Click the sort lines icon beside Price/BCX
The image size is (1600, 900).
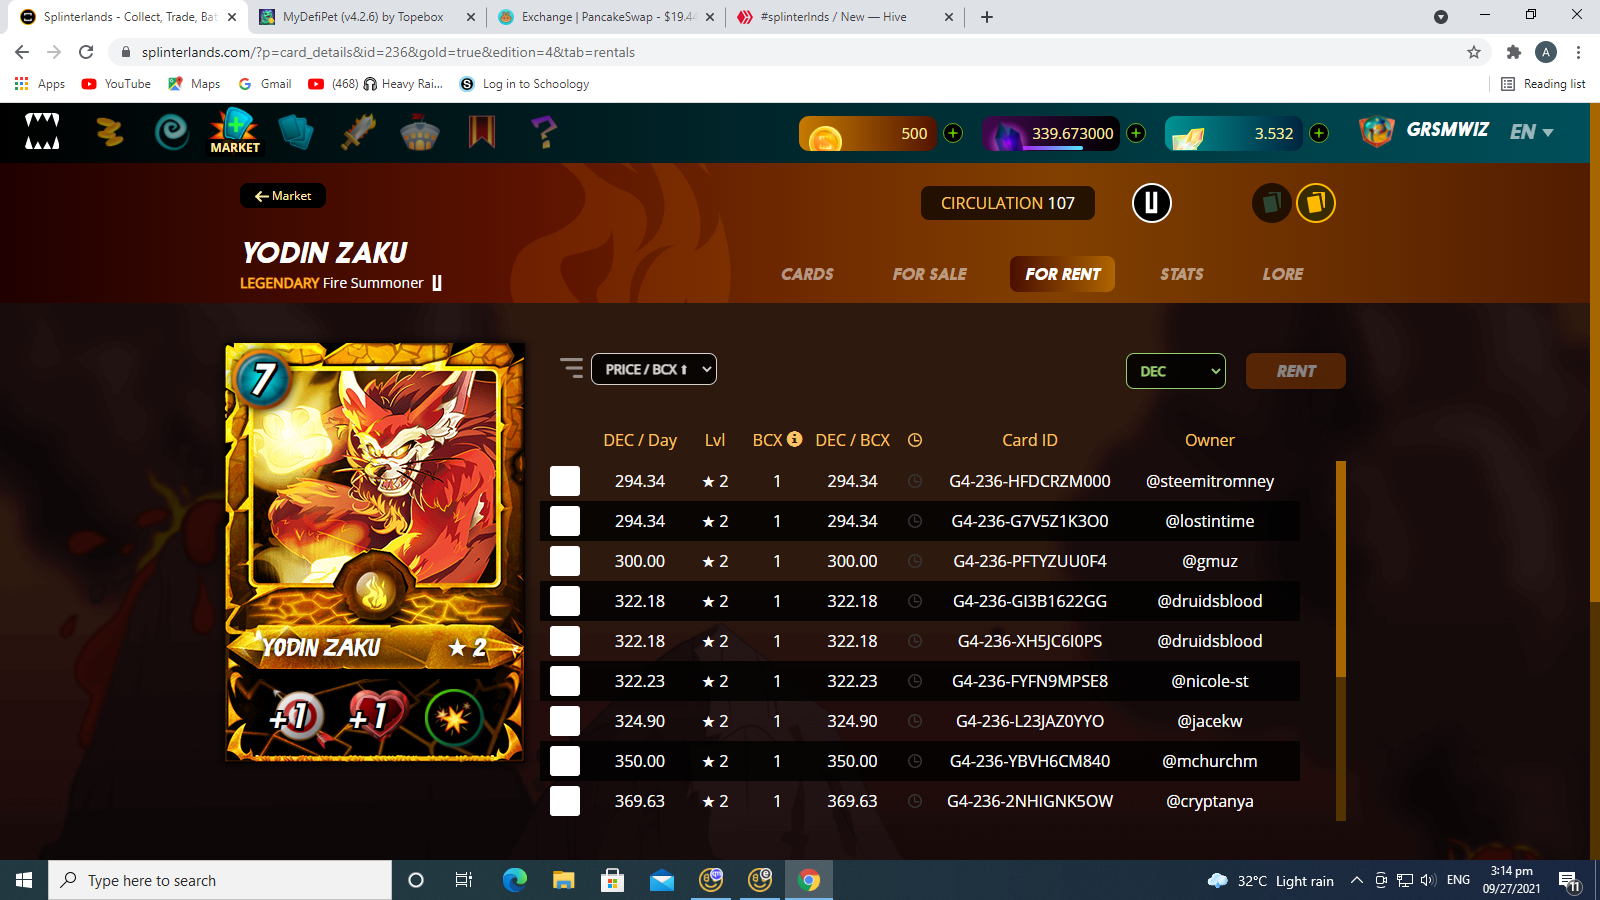point(571,368)
